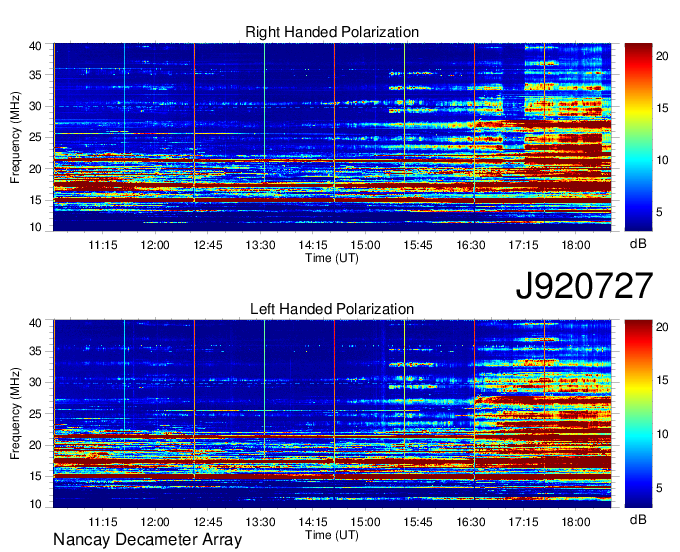This screenshot has height=552, width=680.
Task: Click the top color bar's 5 dB label
Action: pyautogui.click(x=660, y=212)
